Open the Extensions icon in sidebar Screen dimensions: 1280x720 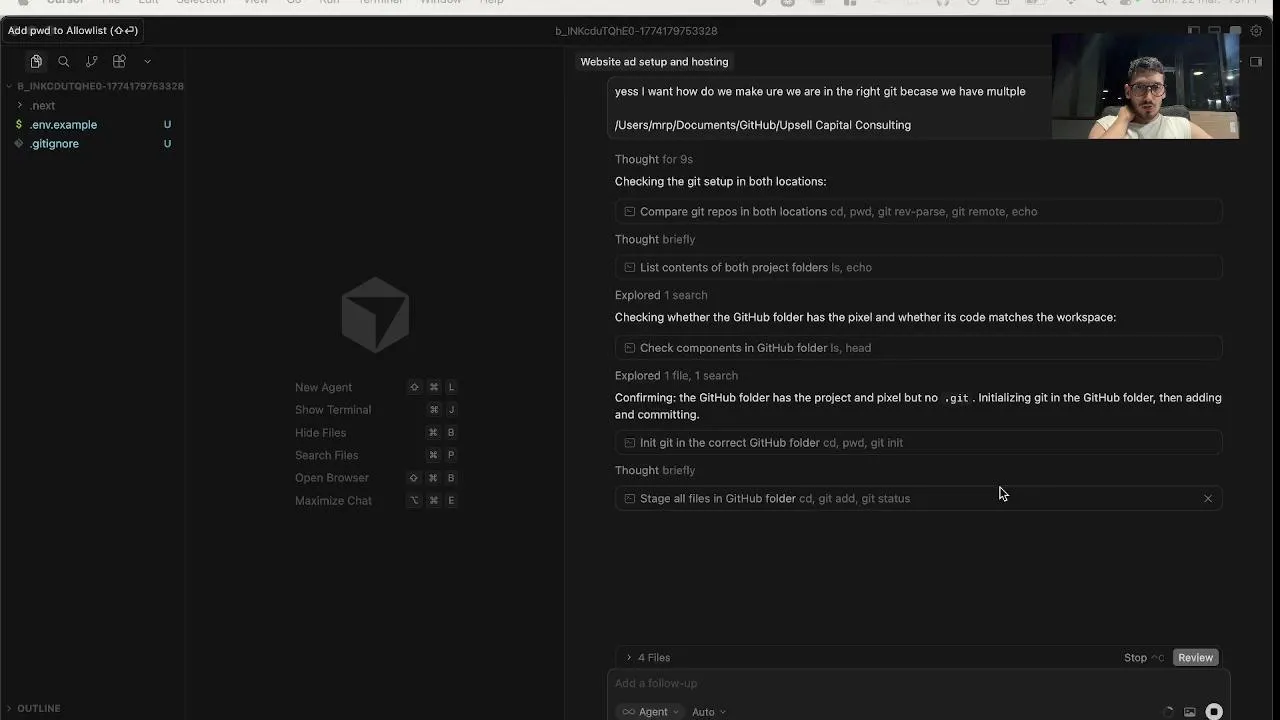tap(119, 62)
